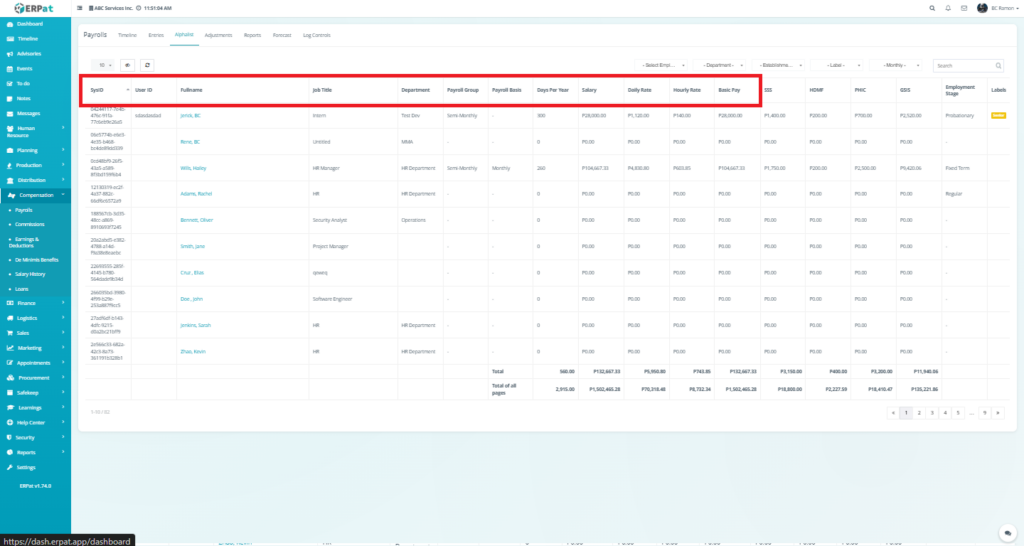Sort the table by SysID column
Viewport: 1024px width, 546px height.
coord(97,90)
